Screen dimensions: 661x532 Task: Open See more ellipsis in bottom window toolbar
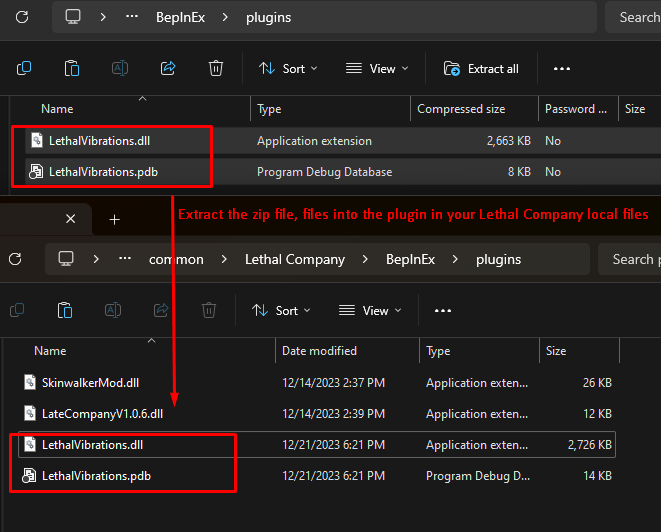(443, 311)
